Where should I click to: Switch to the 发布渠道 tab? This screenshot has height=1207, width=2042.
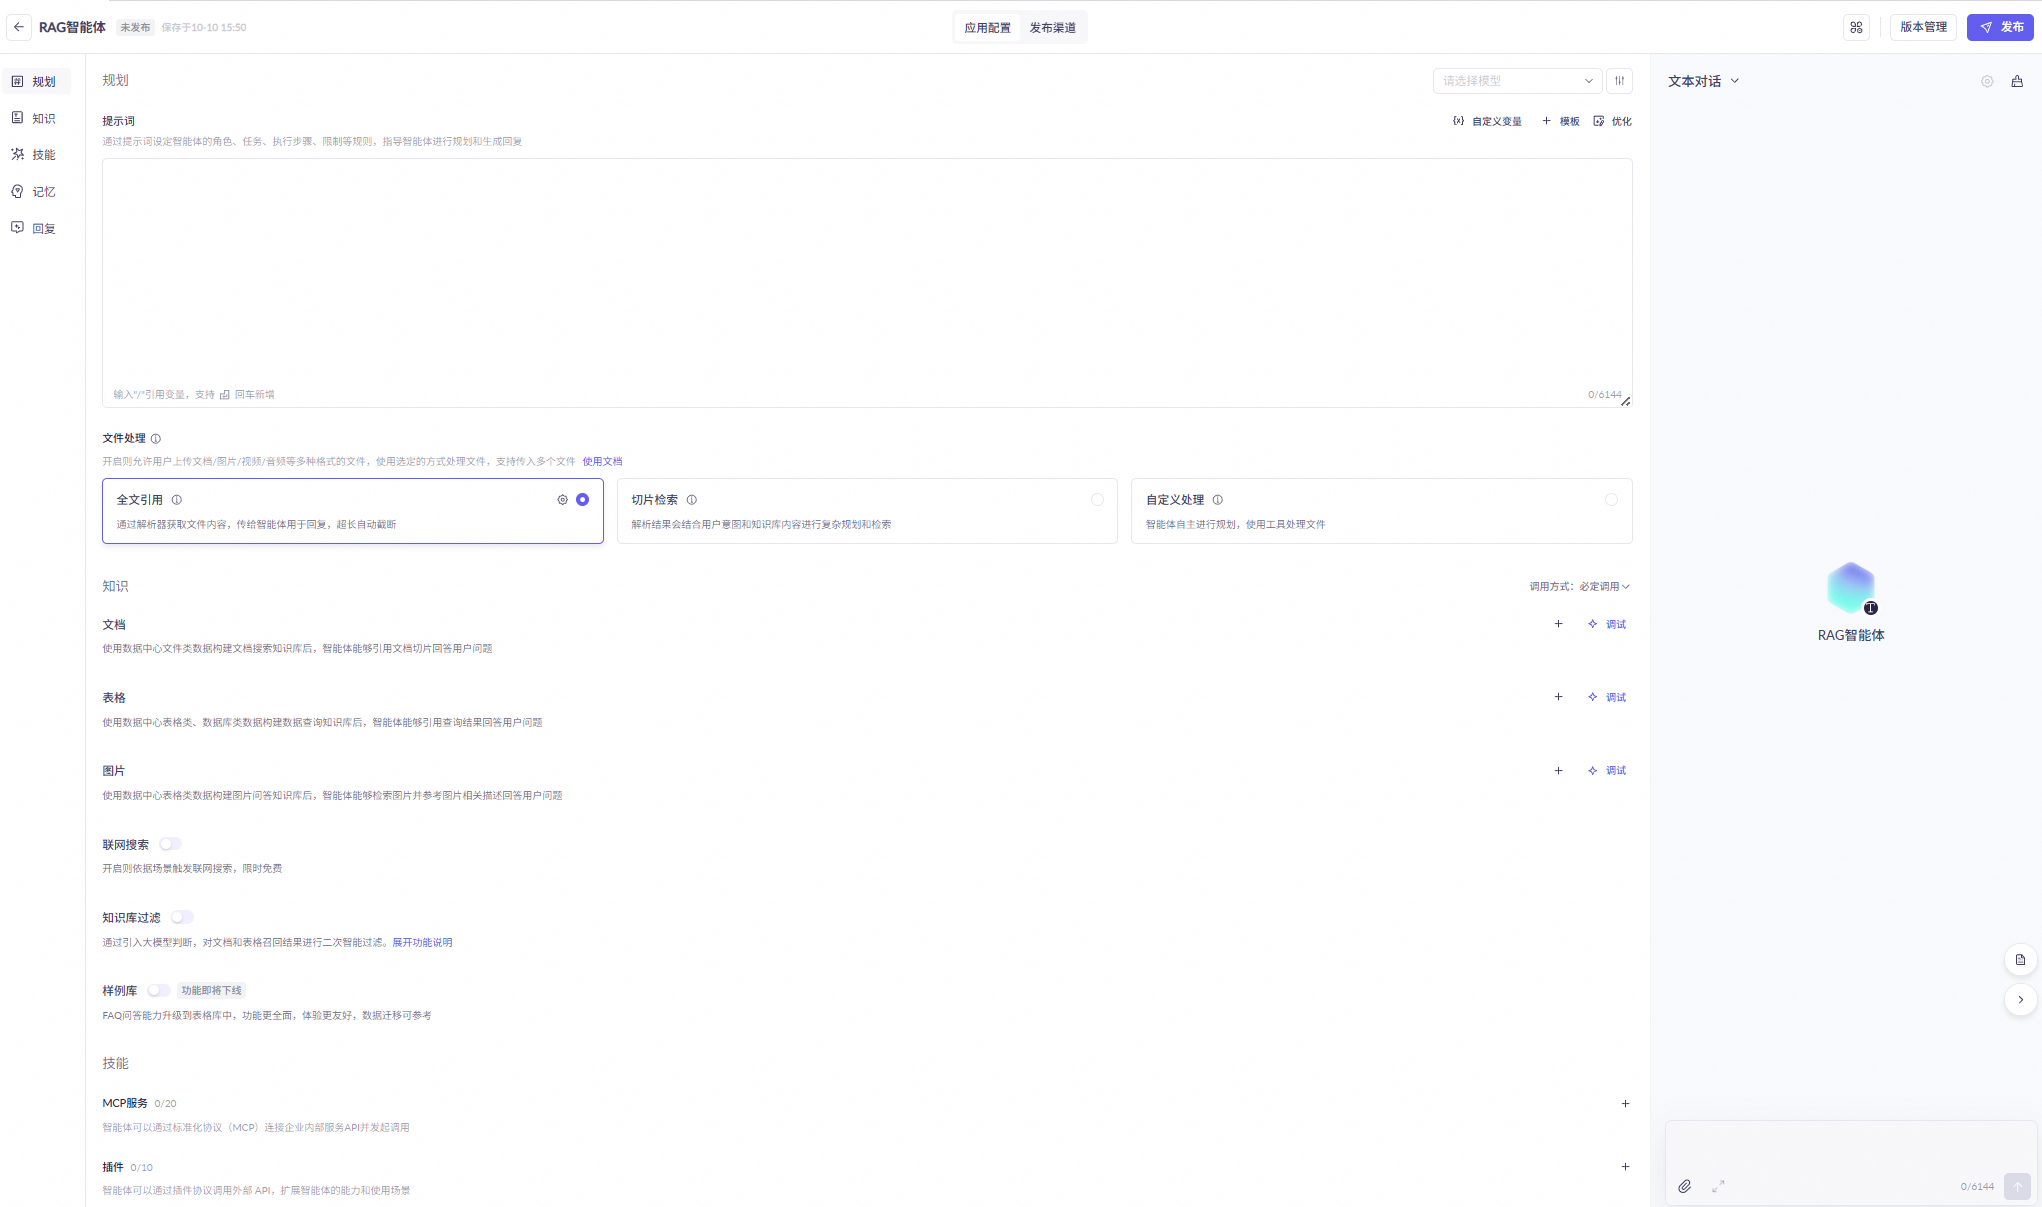click(1052, 28)
